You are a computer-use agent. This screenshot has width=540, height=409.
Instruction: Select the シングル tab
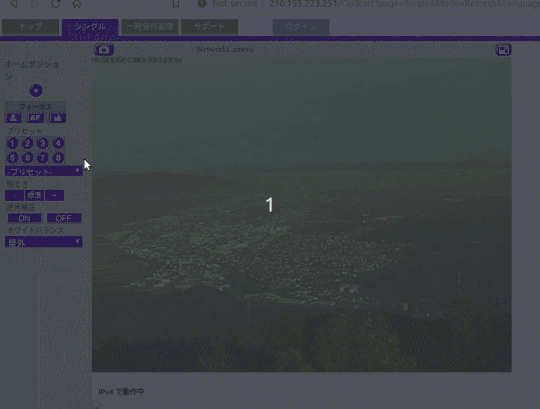90,27
